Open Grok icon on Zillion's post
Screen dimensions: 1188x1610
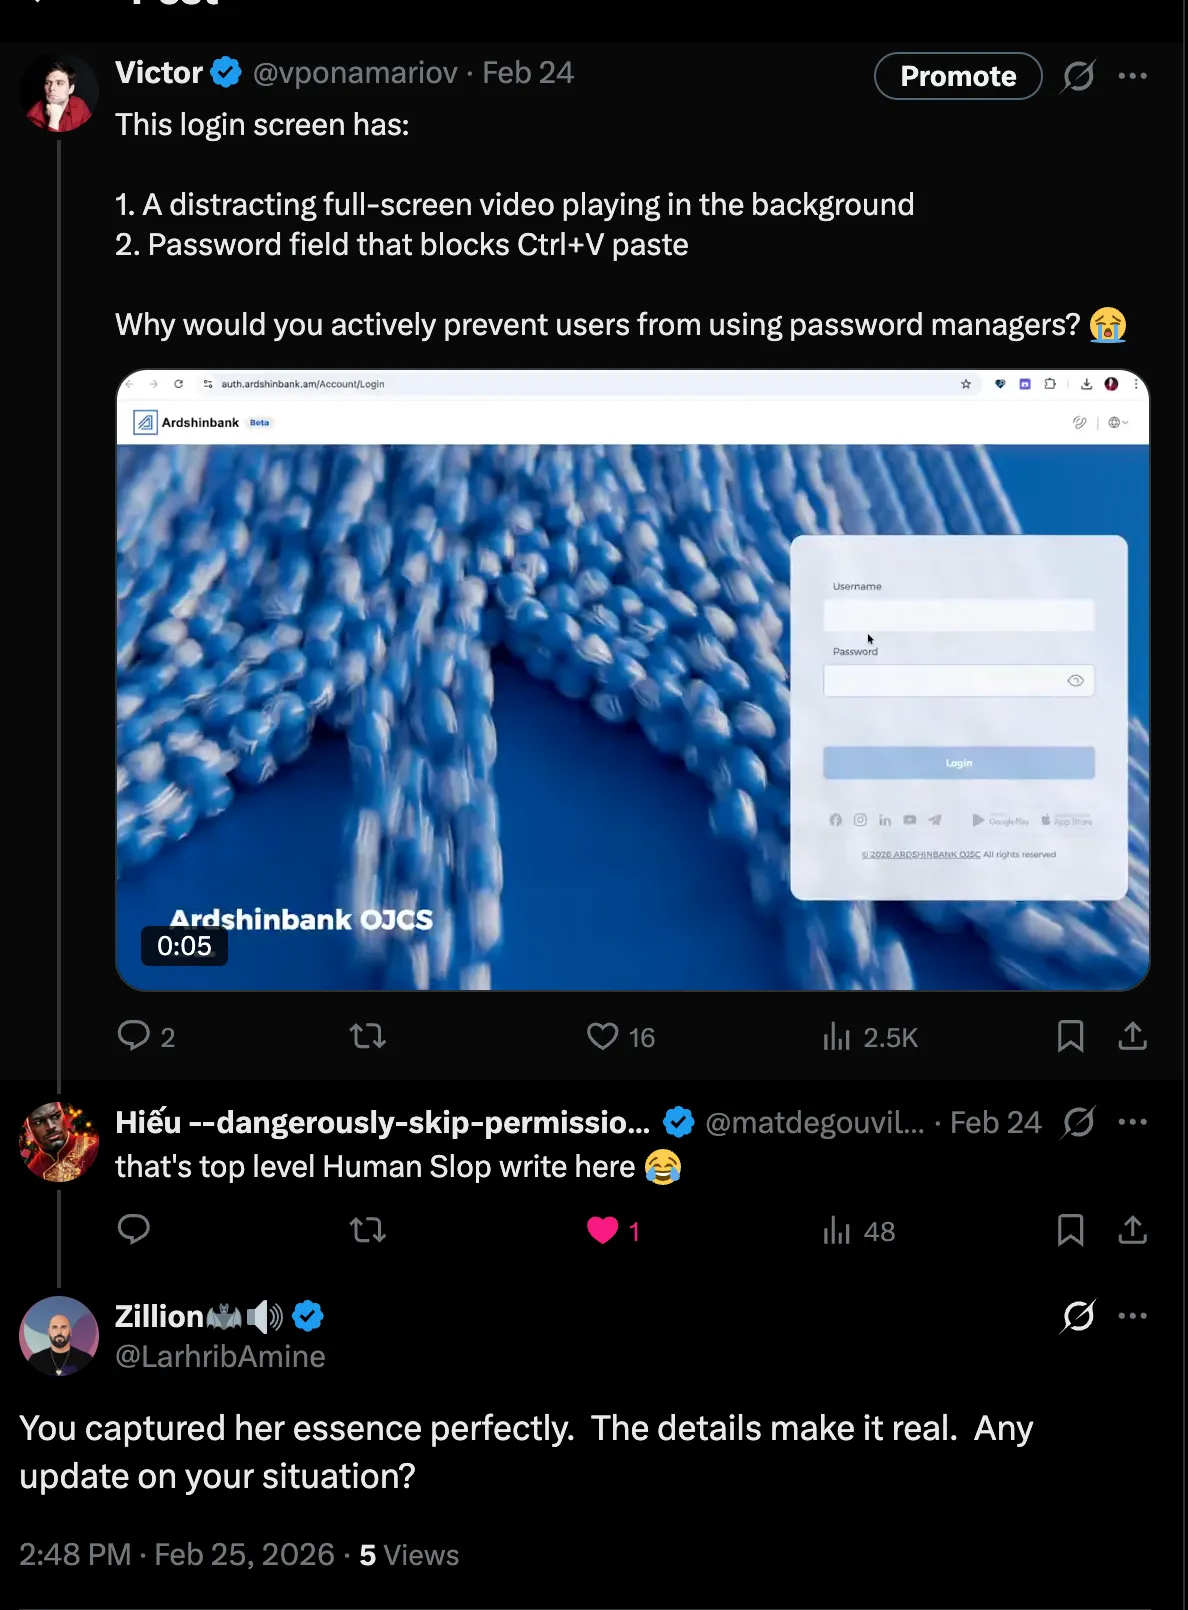click(1078, 1316)
